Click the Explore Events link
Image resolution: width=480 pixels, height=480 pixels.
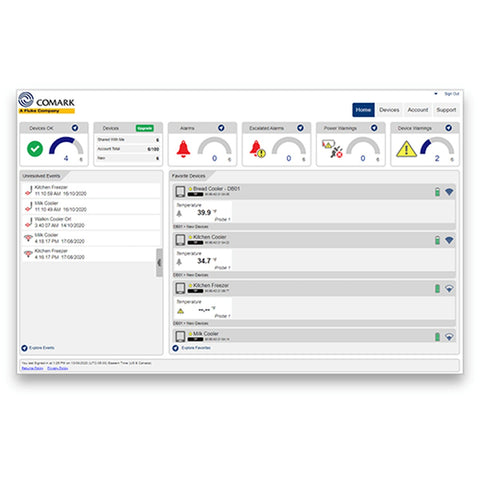point(41,348)
